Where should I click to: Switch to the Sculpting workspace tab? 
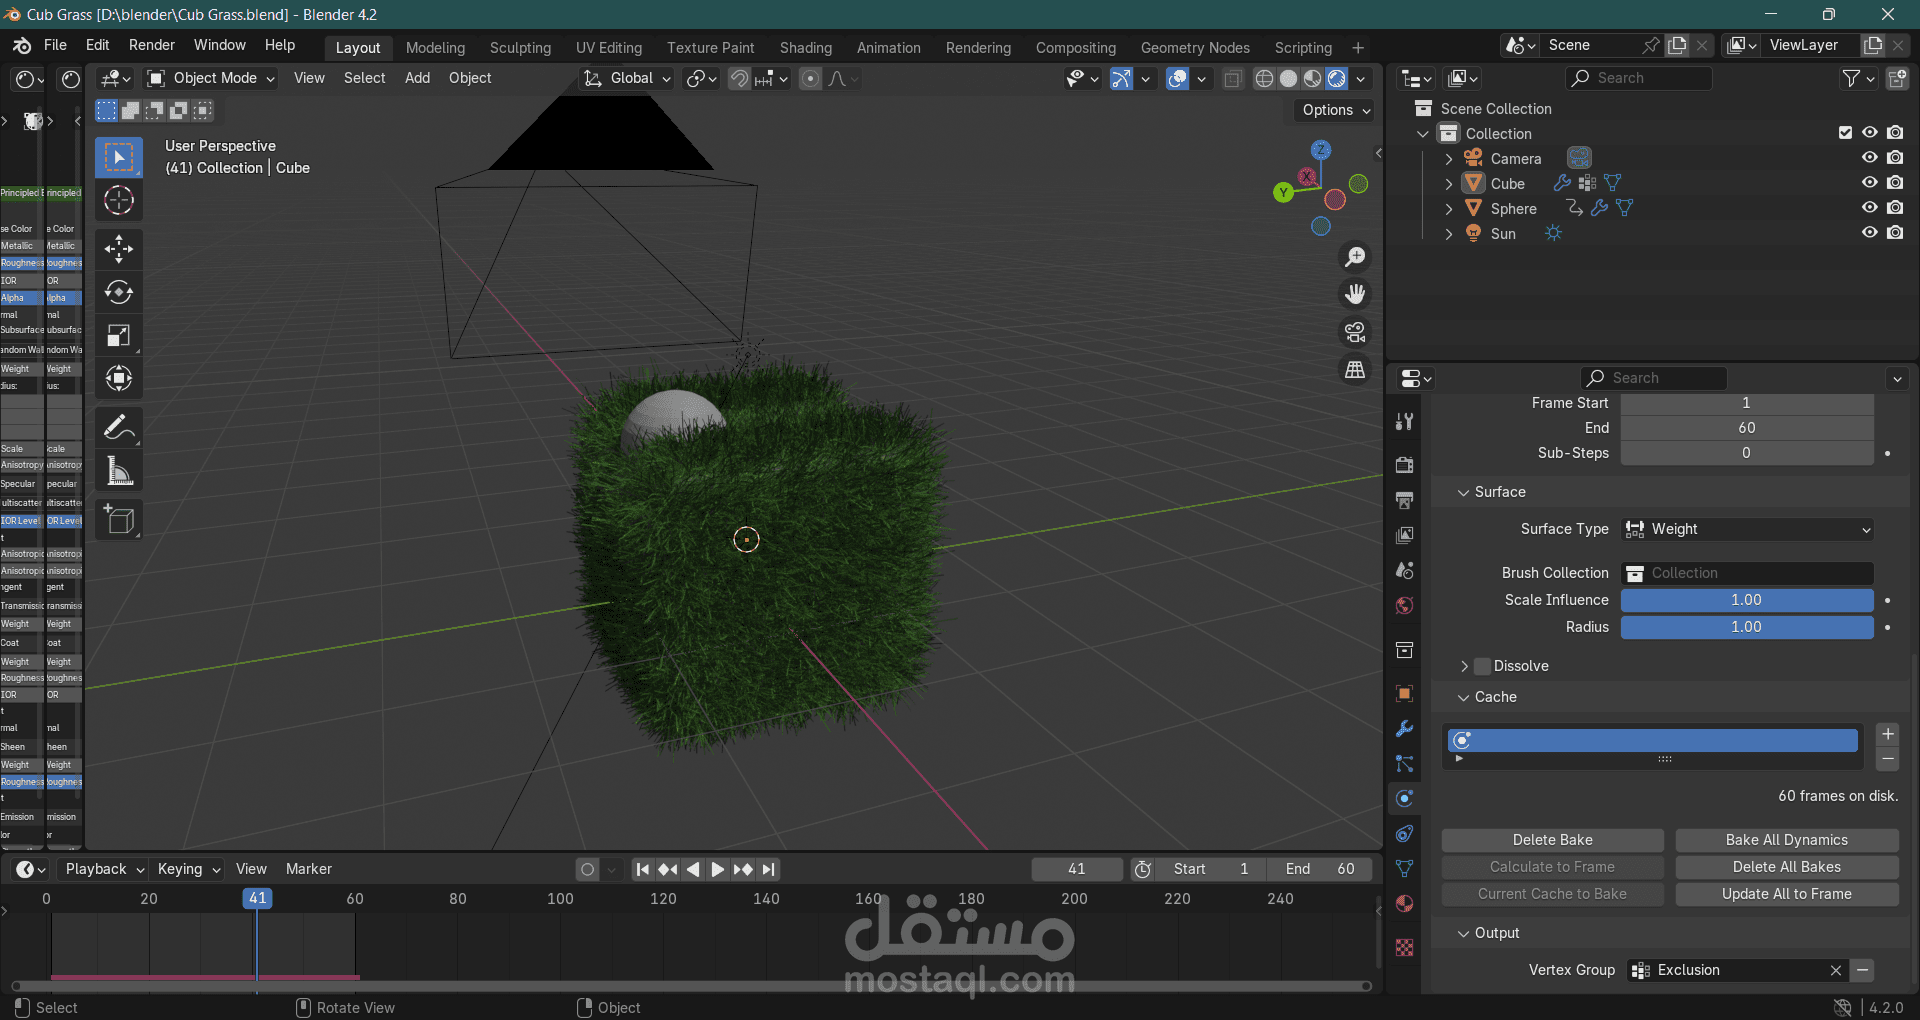520,48
